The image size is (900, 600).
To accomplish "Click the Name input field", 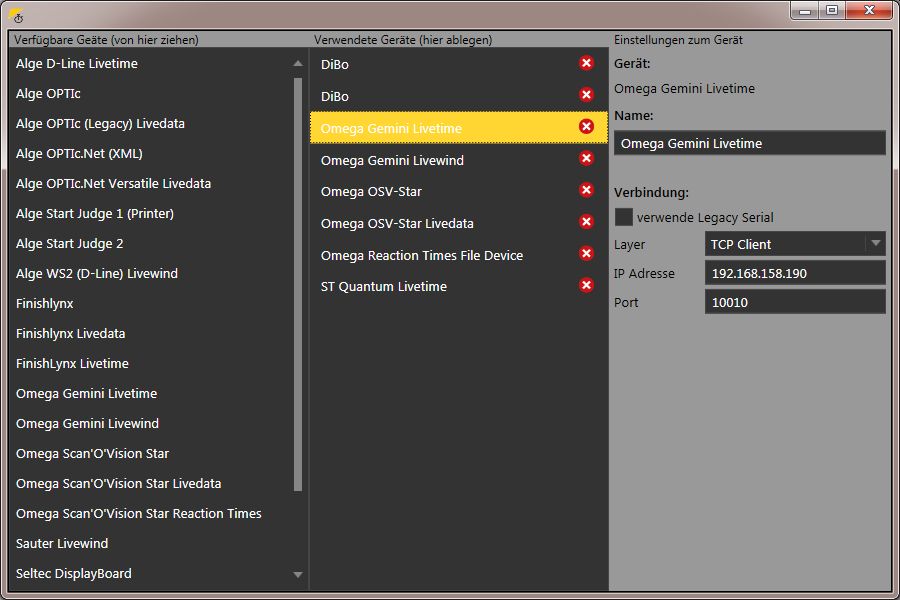I will click(750, 143).
